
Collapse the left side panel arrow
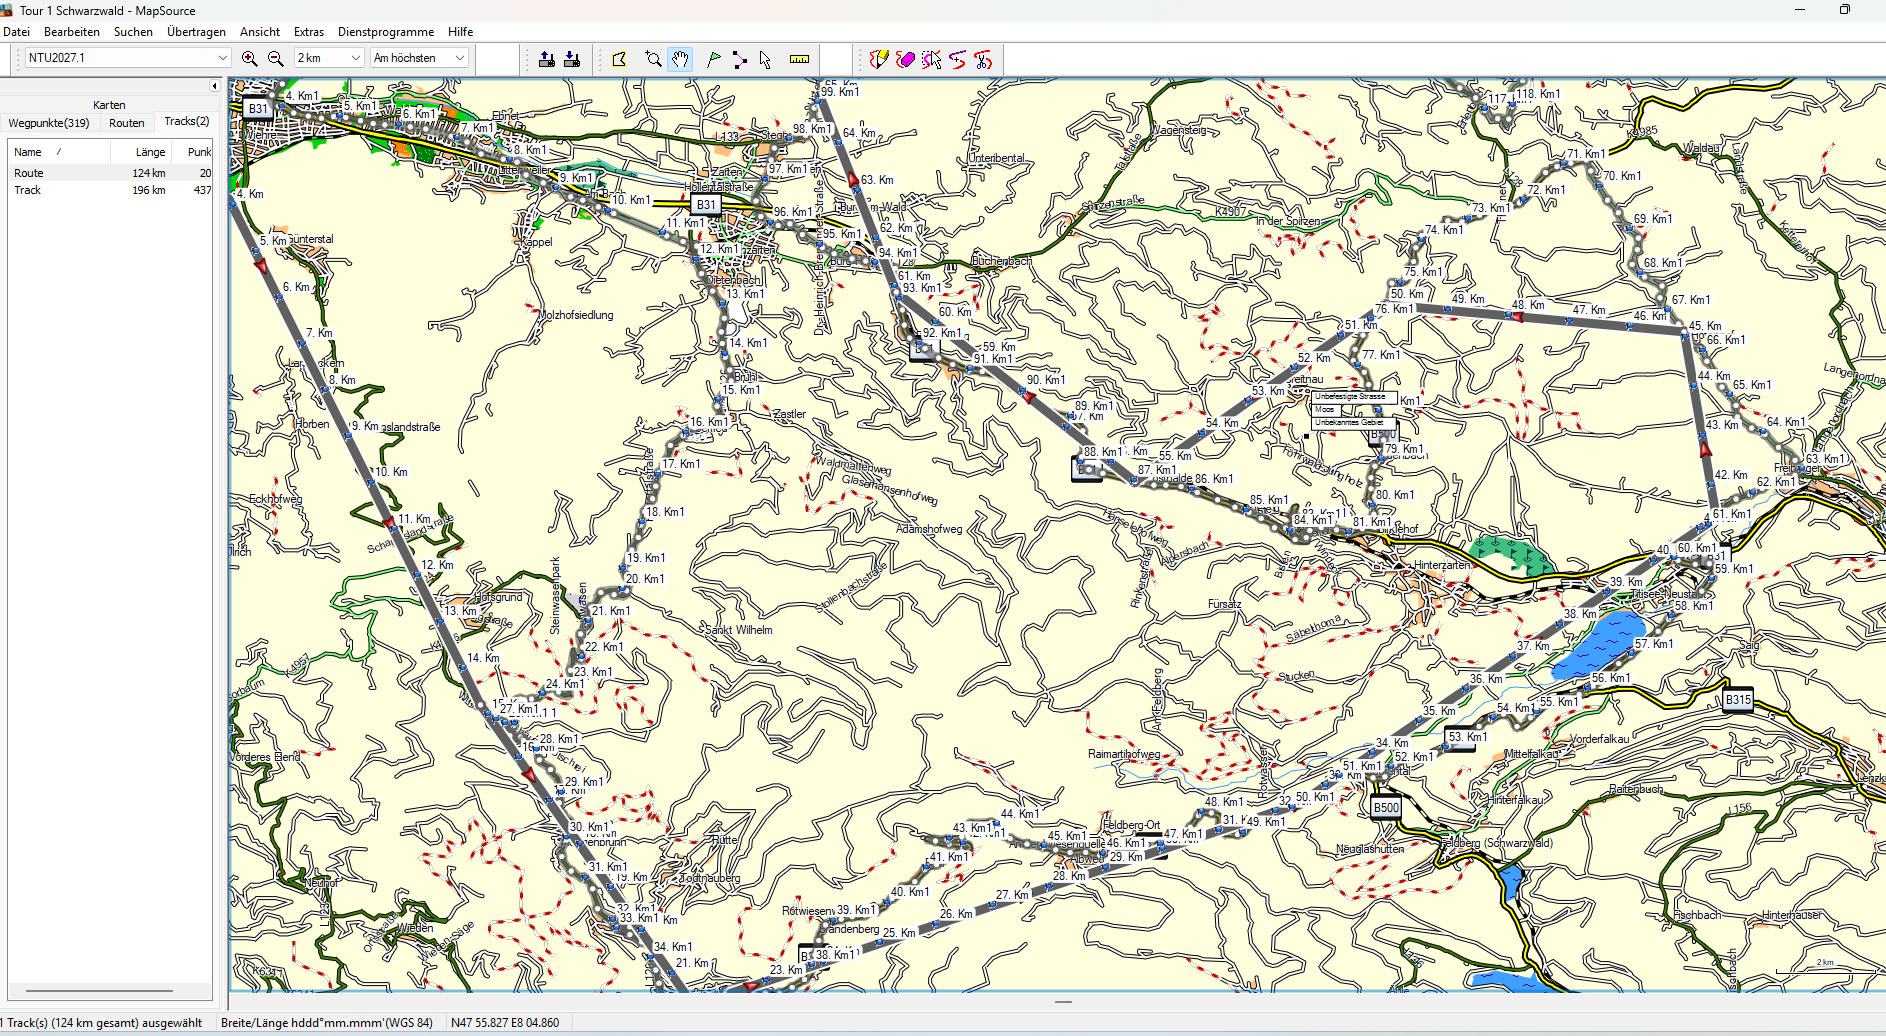(214, 86)
